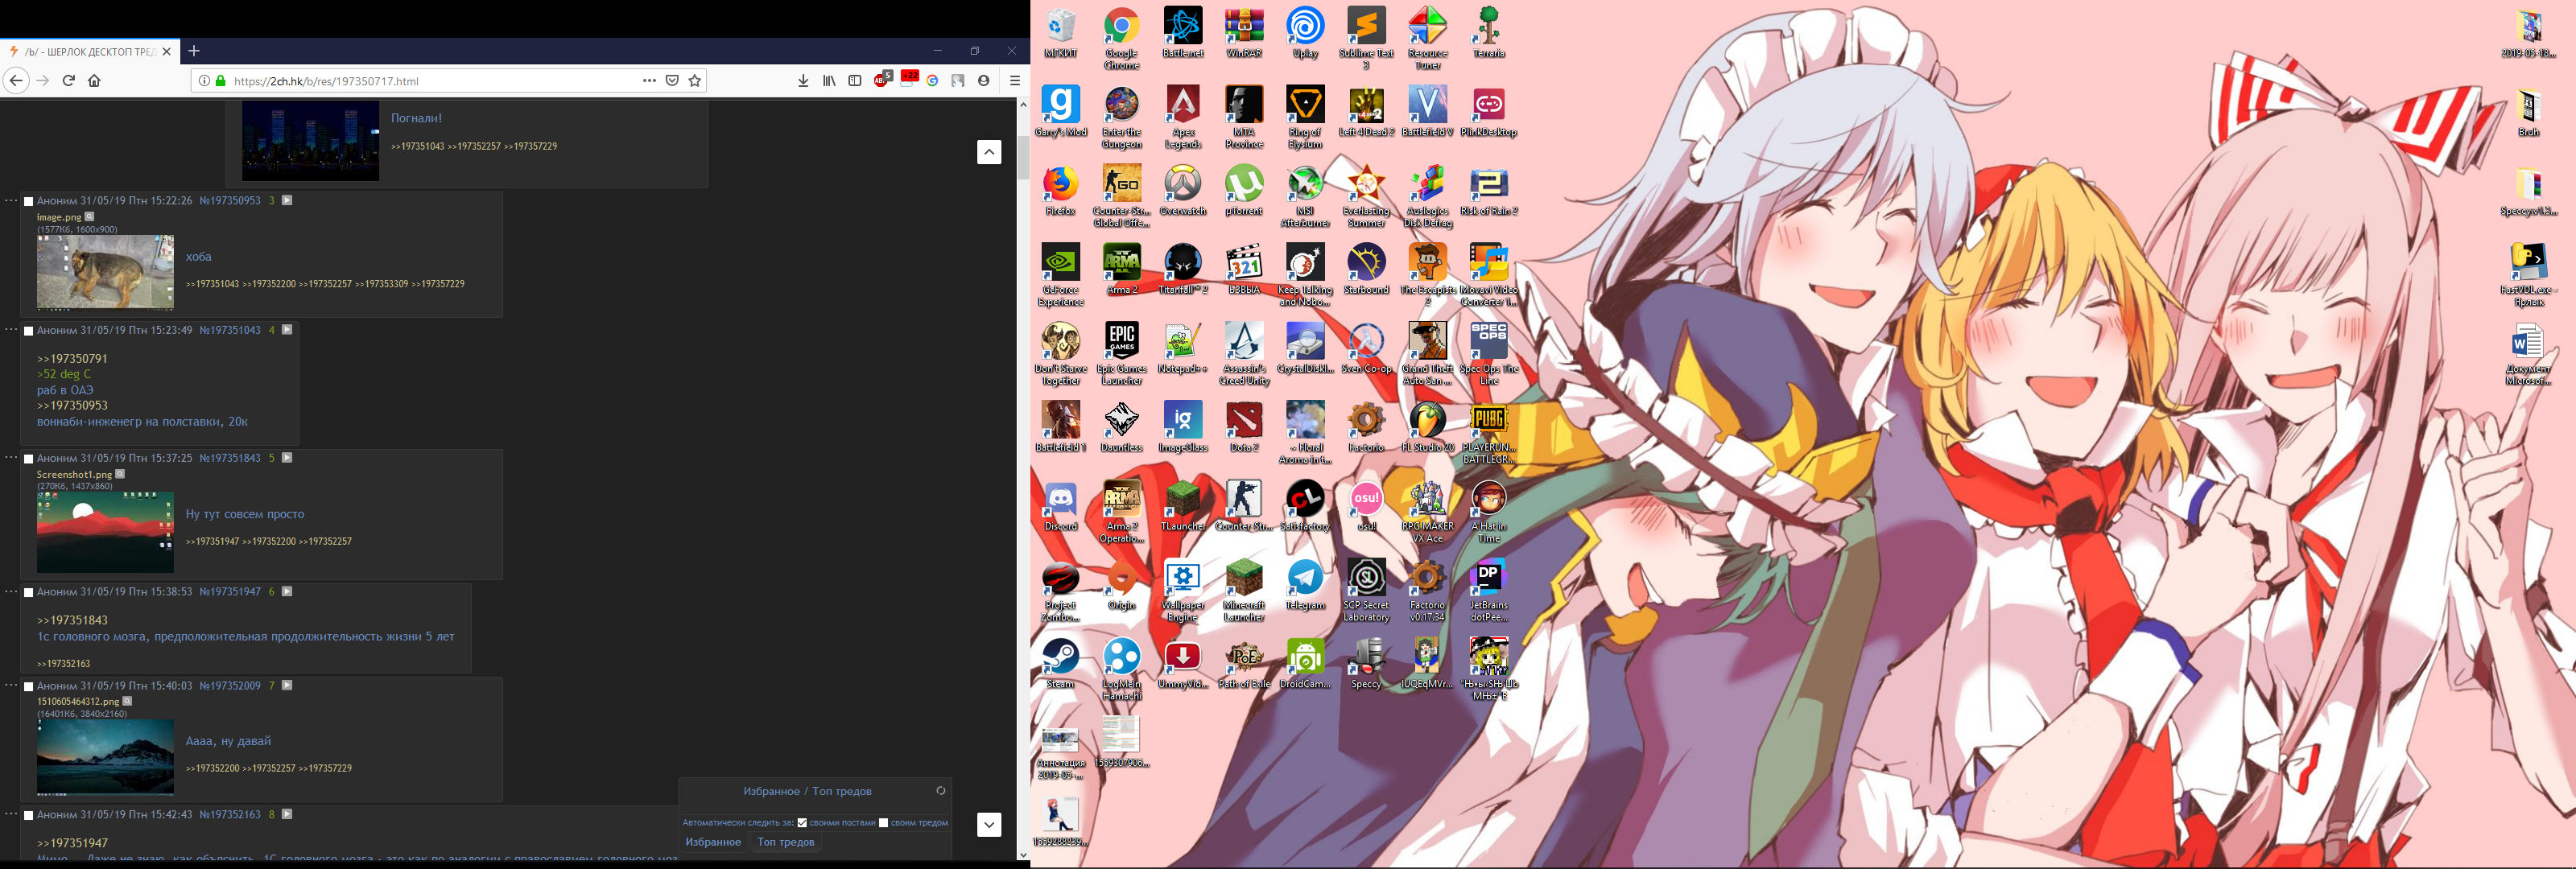Go back with the browser back arrow

(16, 81)
